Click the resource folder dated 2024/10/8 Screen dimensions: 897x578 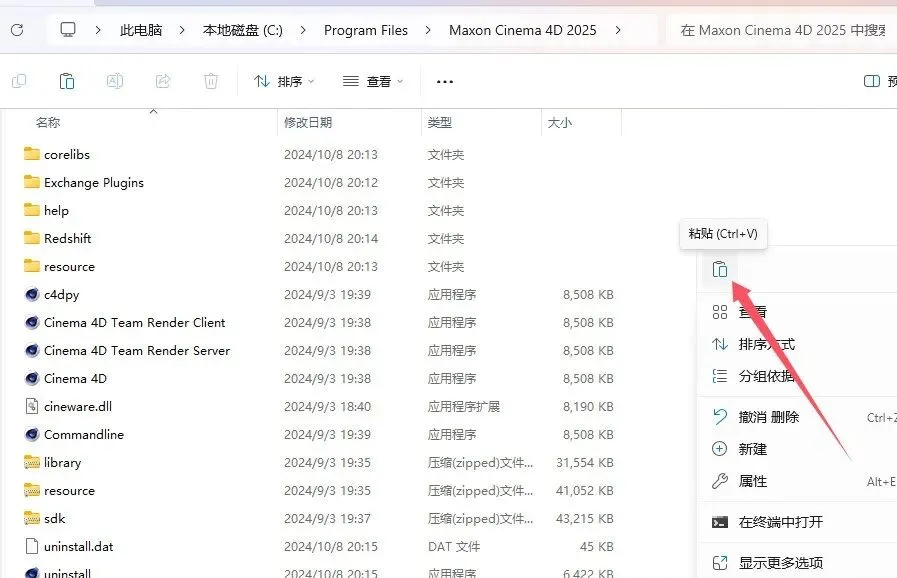(x=69, y=267)
